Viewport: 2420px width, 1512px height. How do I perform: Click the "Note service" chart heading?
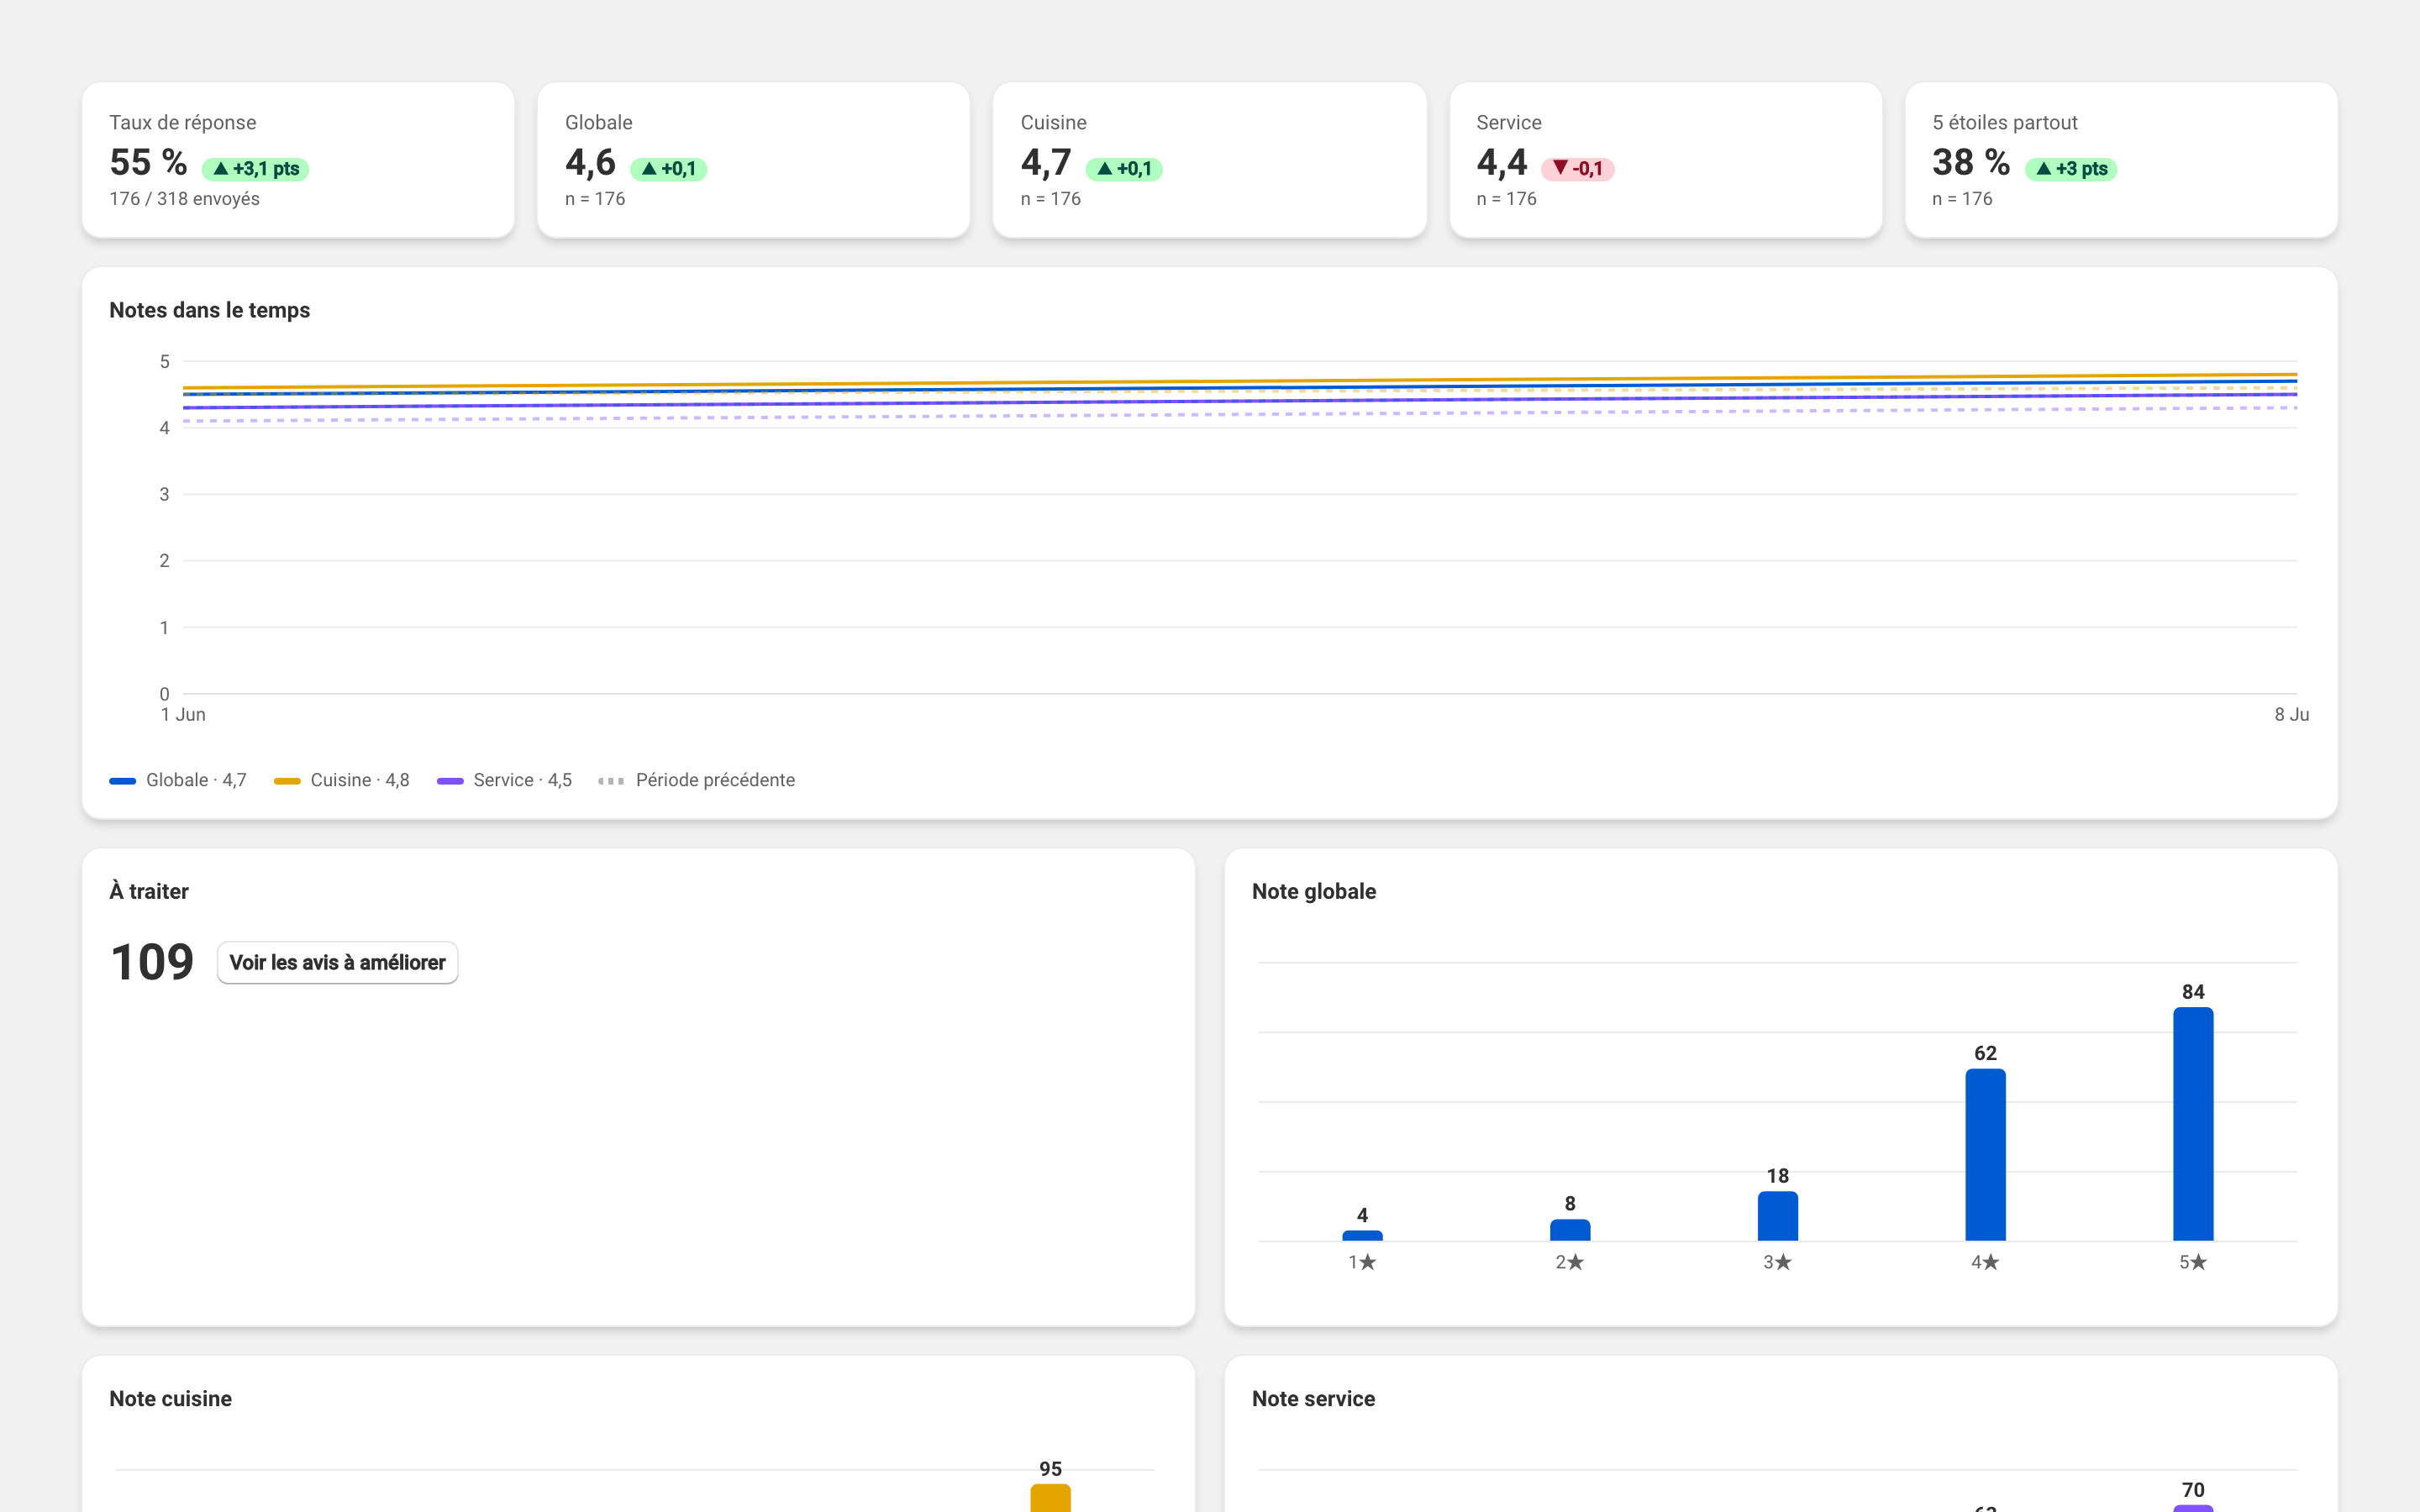[x=1314, y=1398]
